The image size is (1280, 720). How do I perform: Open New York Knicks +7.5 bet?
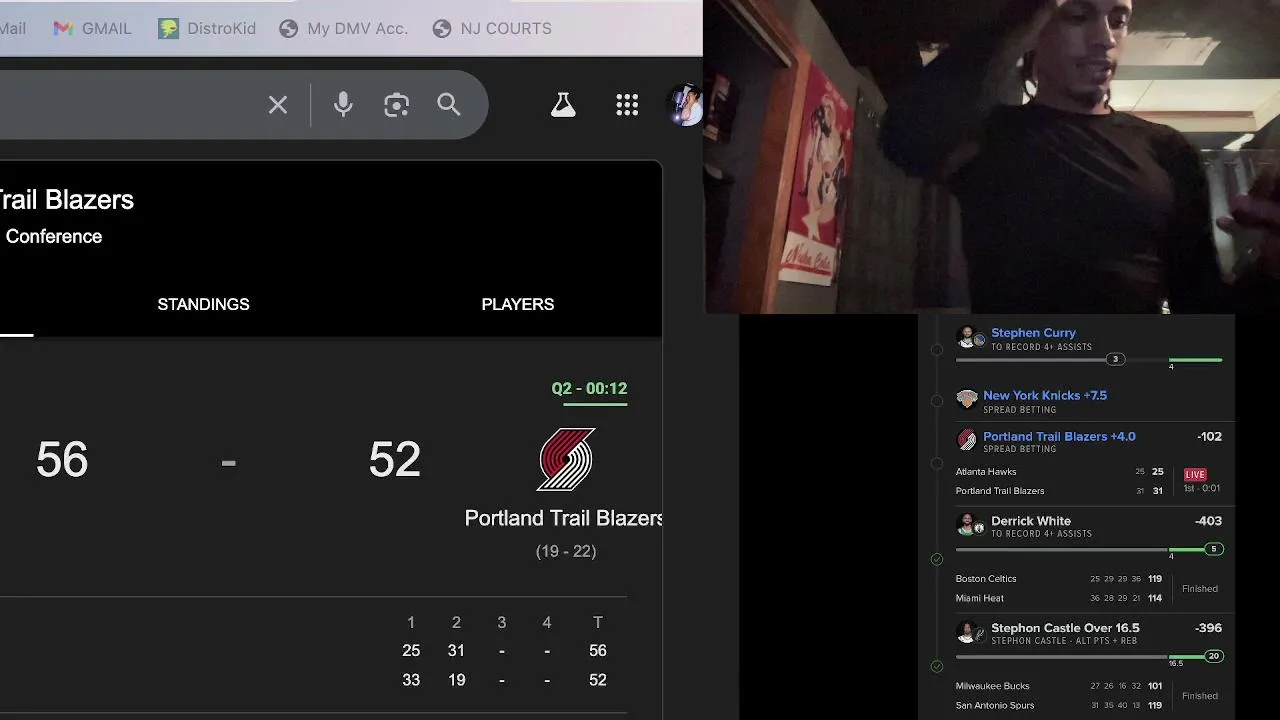pos(1045,395)
